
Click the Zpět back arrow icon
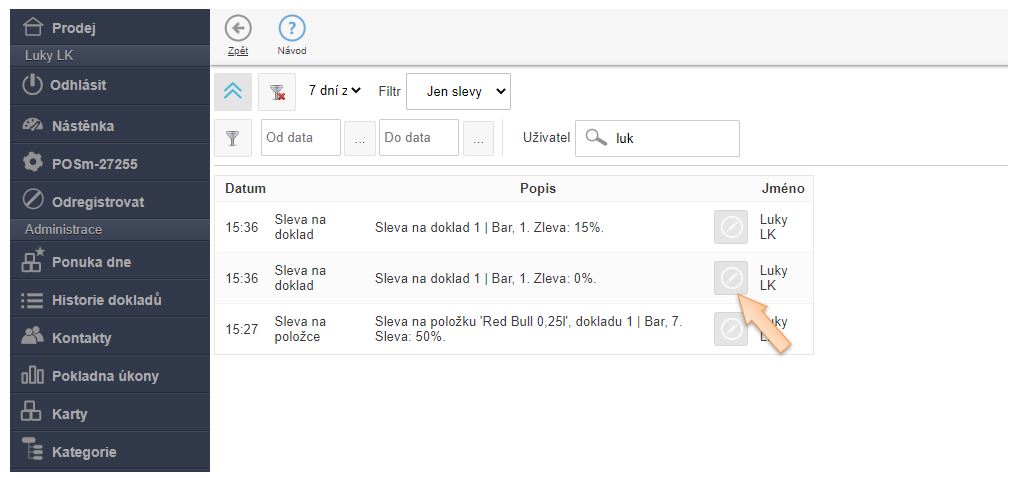pyautogui.click(x=238, y=29)
